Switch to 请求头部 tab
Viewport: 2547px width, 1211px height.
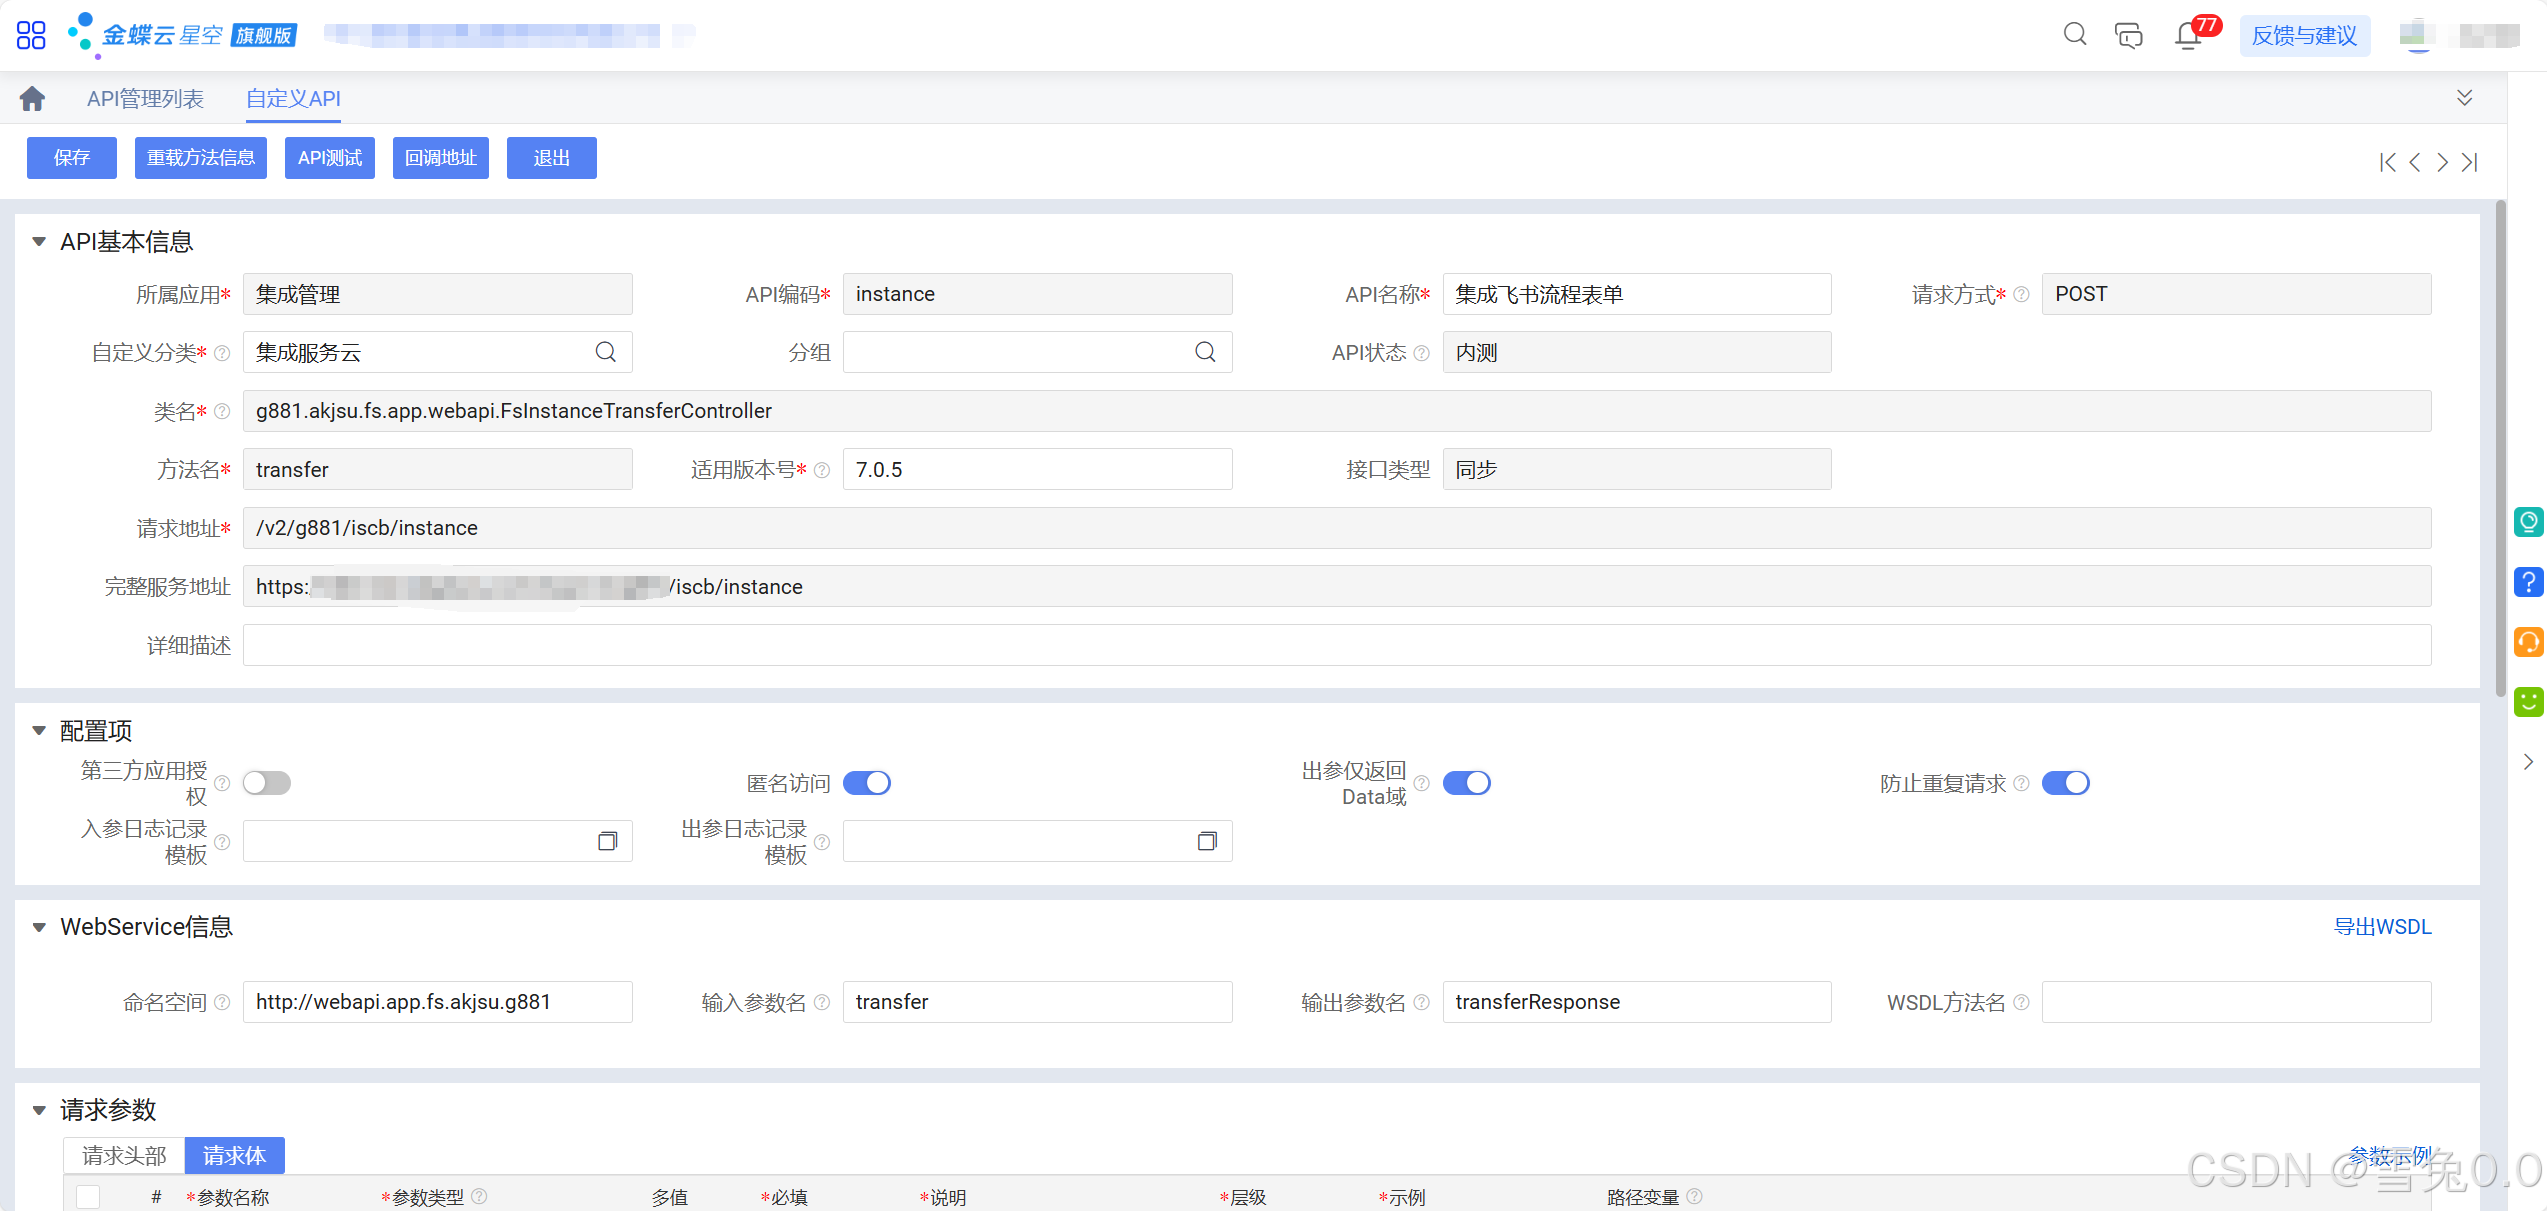pos(124,1156)
